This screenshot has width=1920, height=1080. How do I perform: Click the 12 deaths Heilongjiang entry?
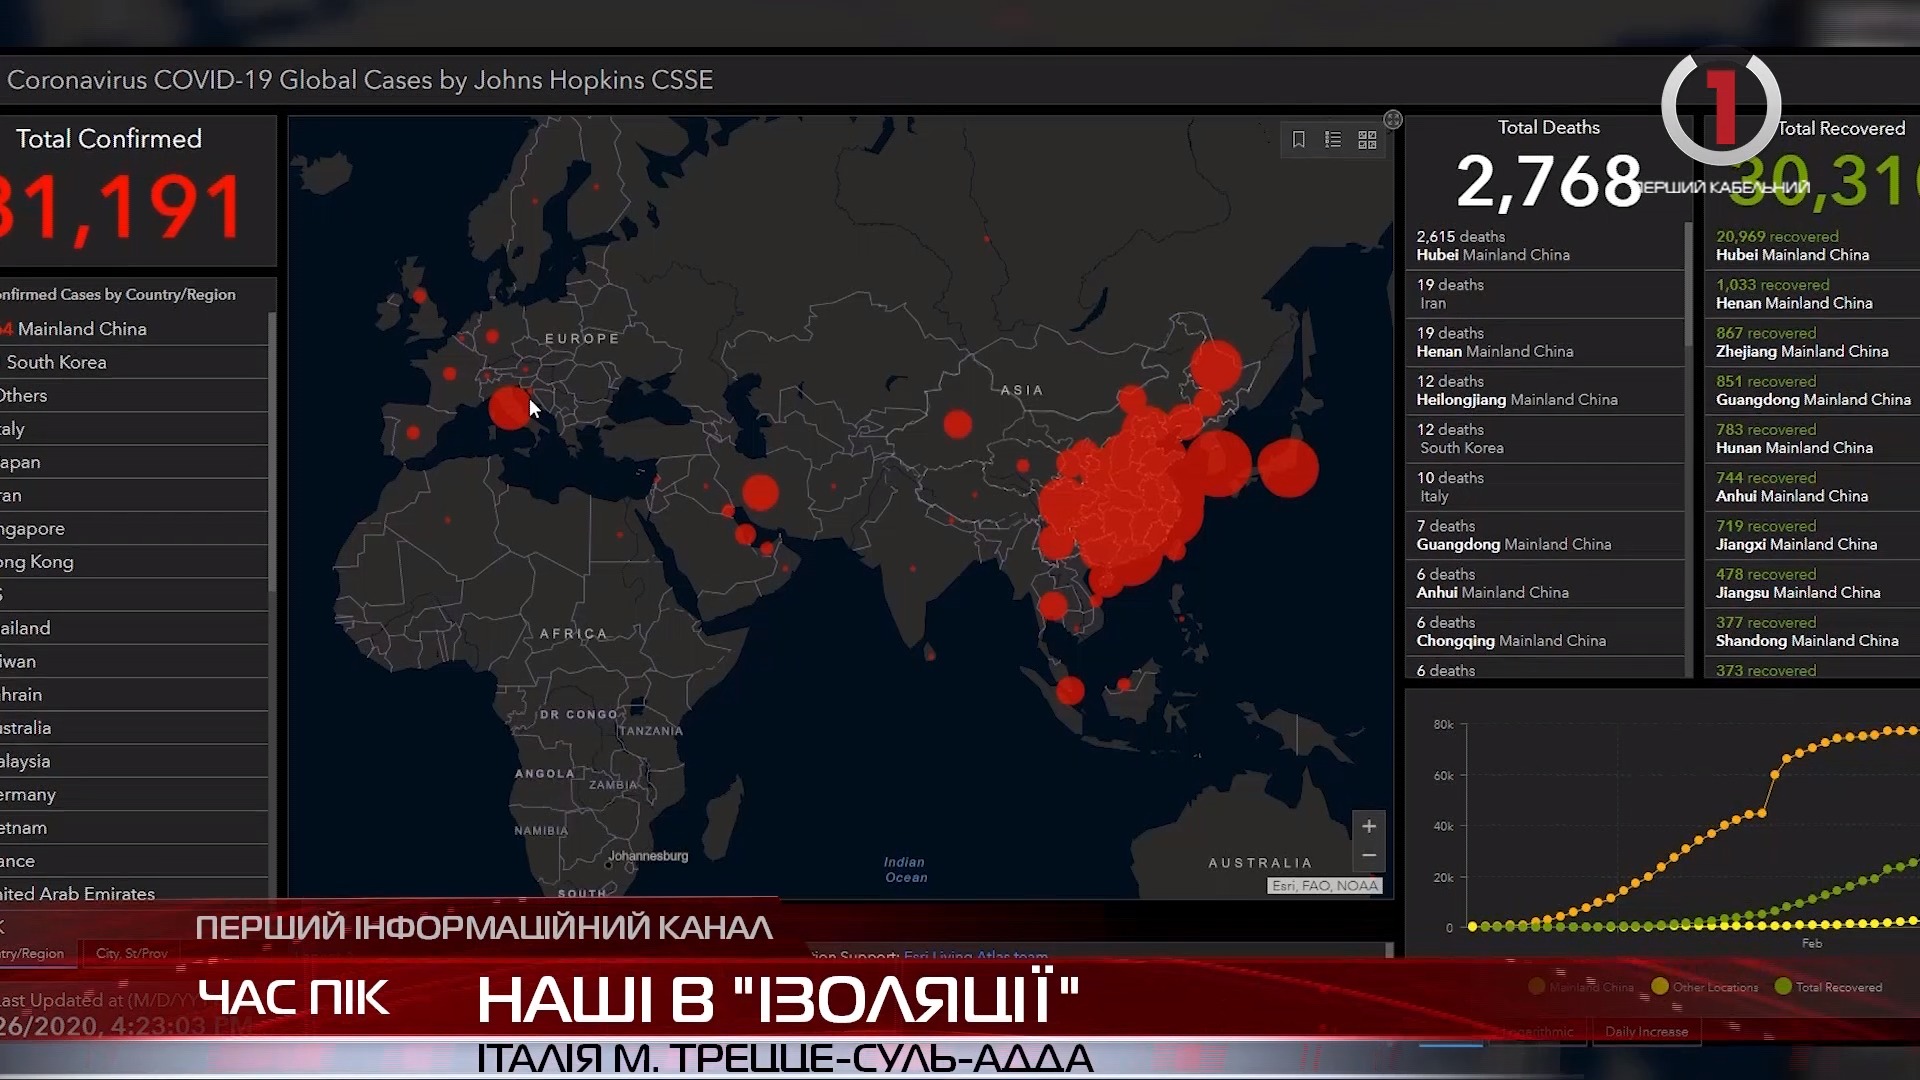click(x=1545, y=390)
